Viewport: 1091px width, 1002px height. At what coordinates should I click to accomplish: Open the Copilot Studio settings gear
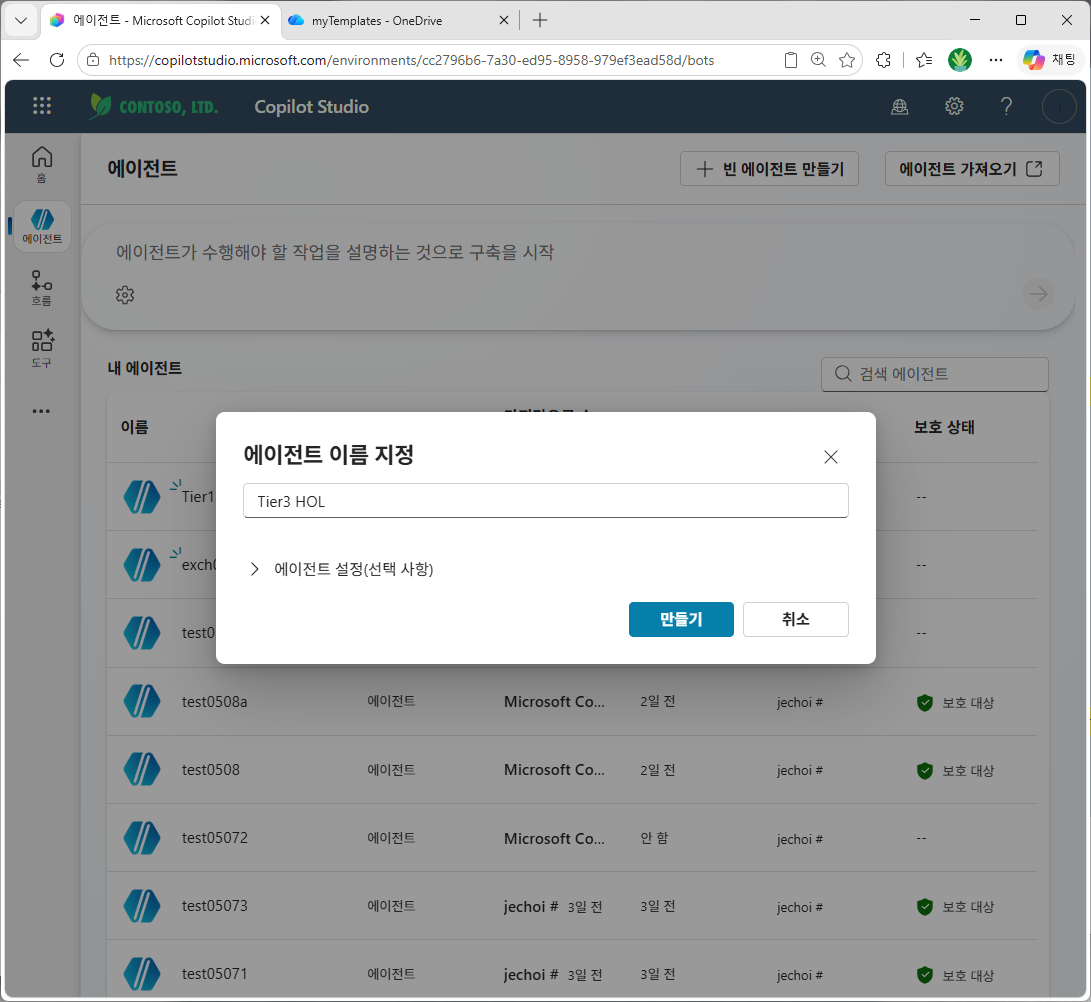coord(954,106)
